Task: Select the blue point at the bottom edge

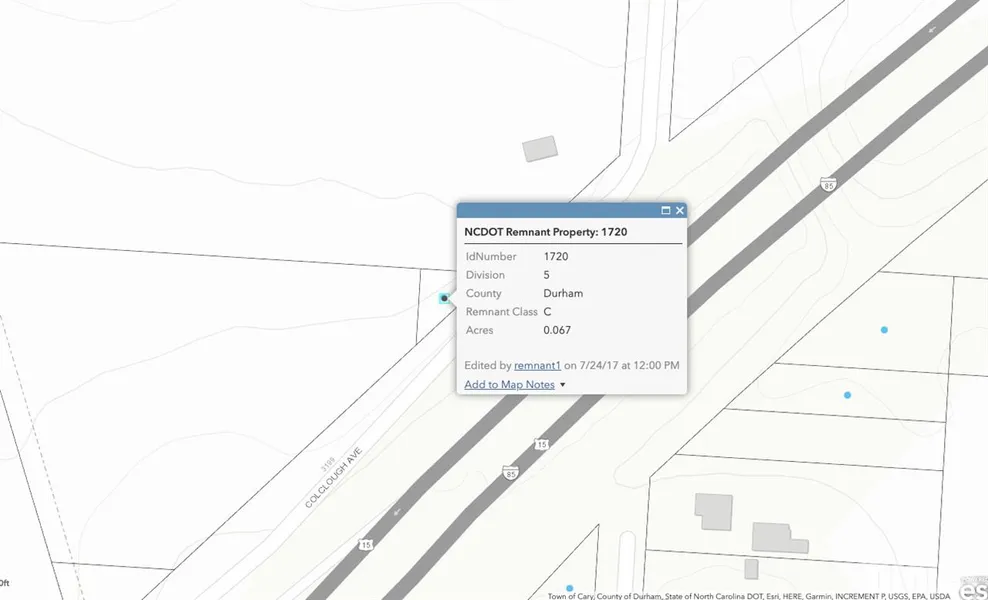Action: tap(570, 588)
